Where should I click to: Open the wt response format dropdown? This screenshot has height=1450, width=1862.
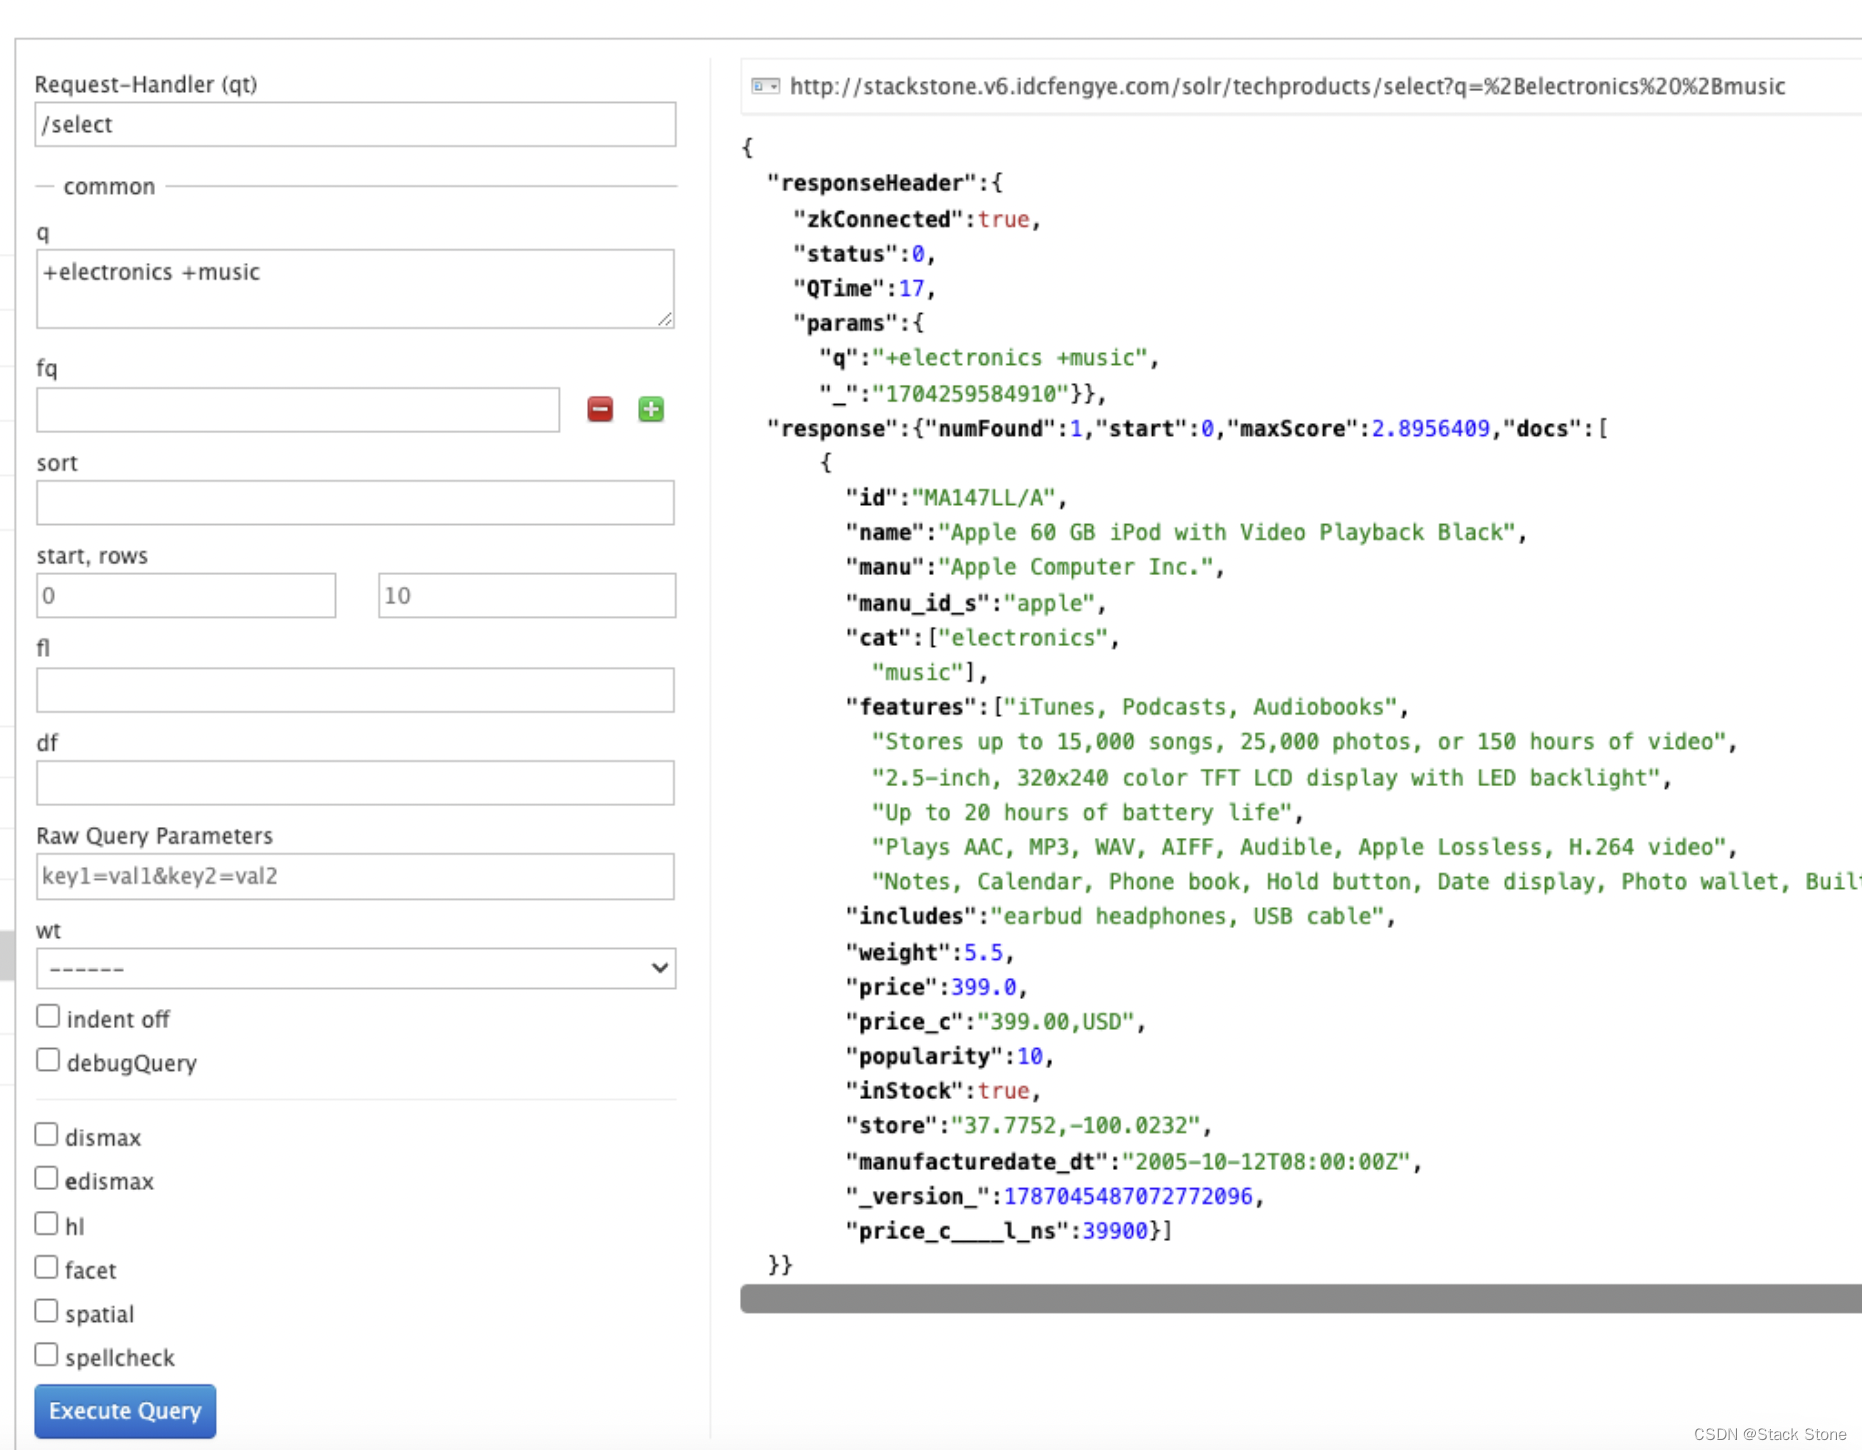point(356,968)
